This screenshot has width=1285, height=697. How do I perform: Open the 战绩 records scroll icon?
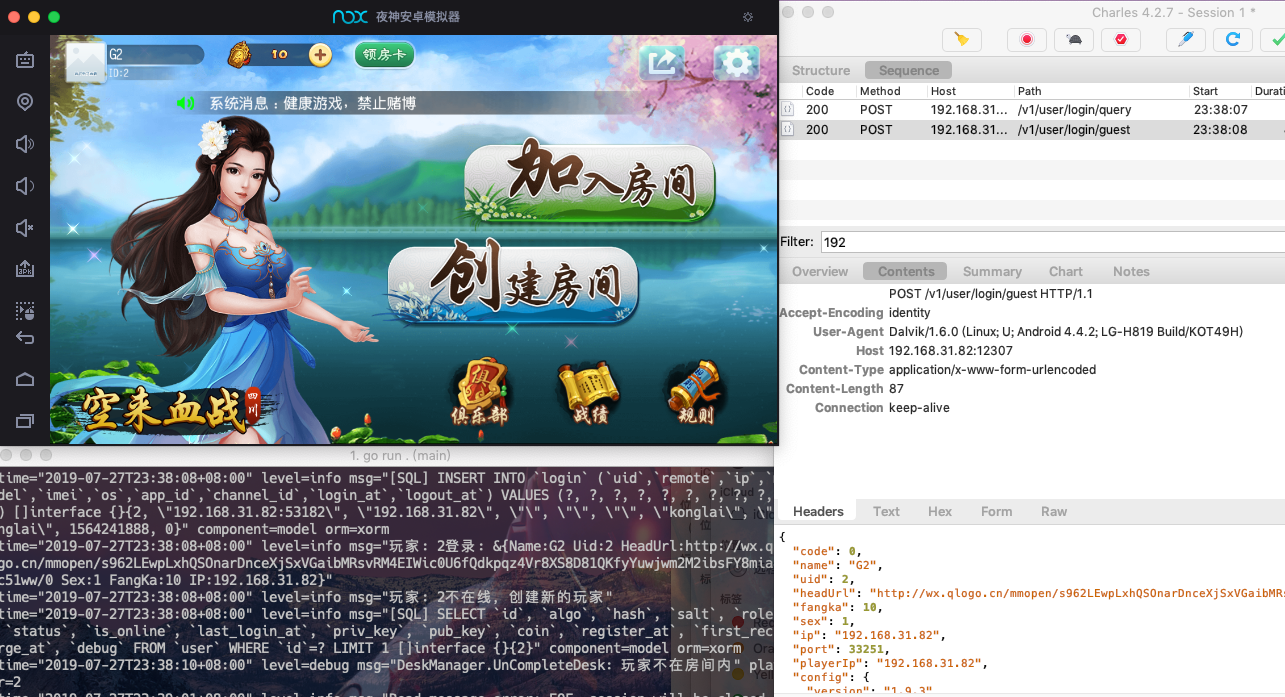pyautogui.click(x=589, y=391)
